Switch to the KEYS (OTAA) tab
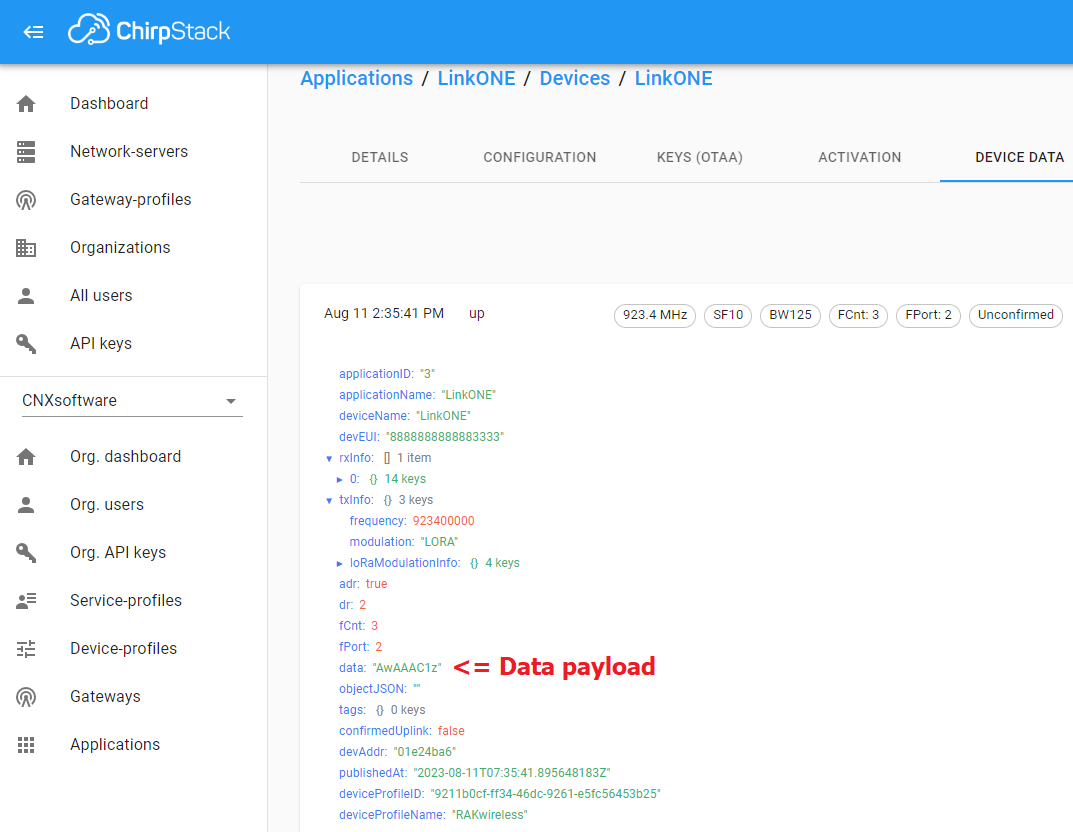Viewport: 1073px width, 832px height. tap(699, 157)
